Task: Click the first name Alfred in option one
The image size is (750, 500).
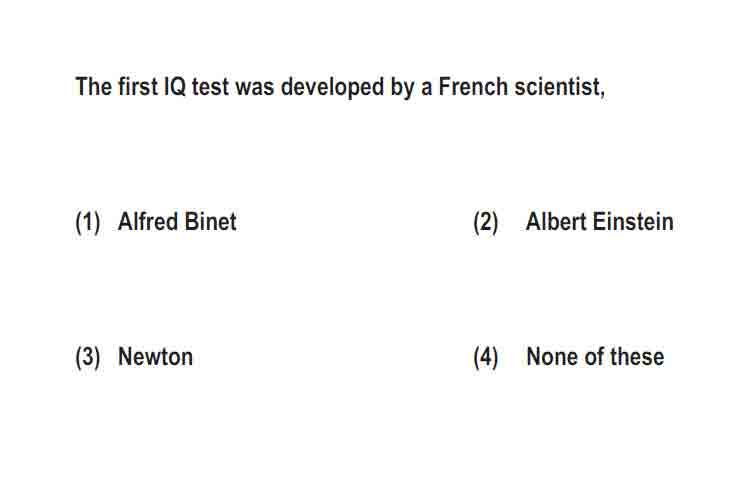Action: pyautogui.click(x=148, y=222)
